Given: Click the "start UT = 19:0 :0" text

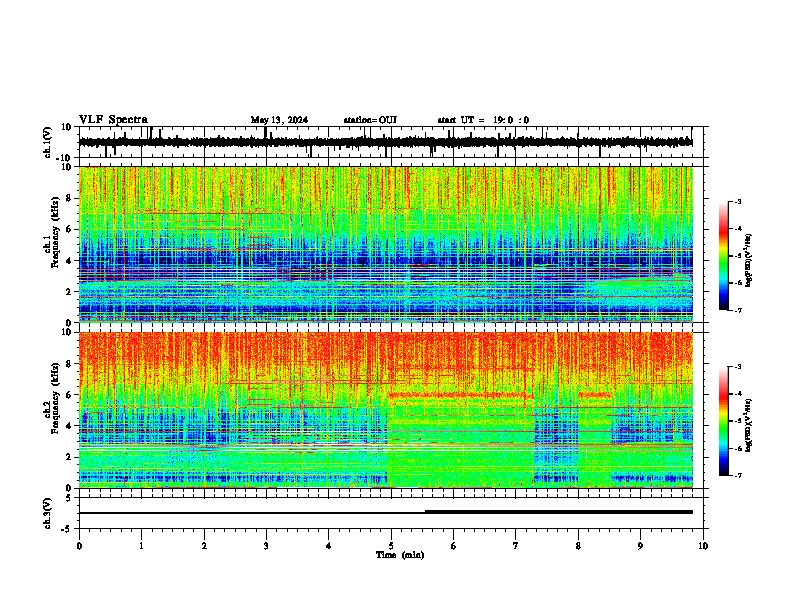Looking at the screenshot, I should pyautogui.click(x=483, y=120).
